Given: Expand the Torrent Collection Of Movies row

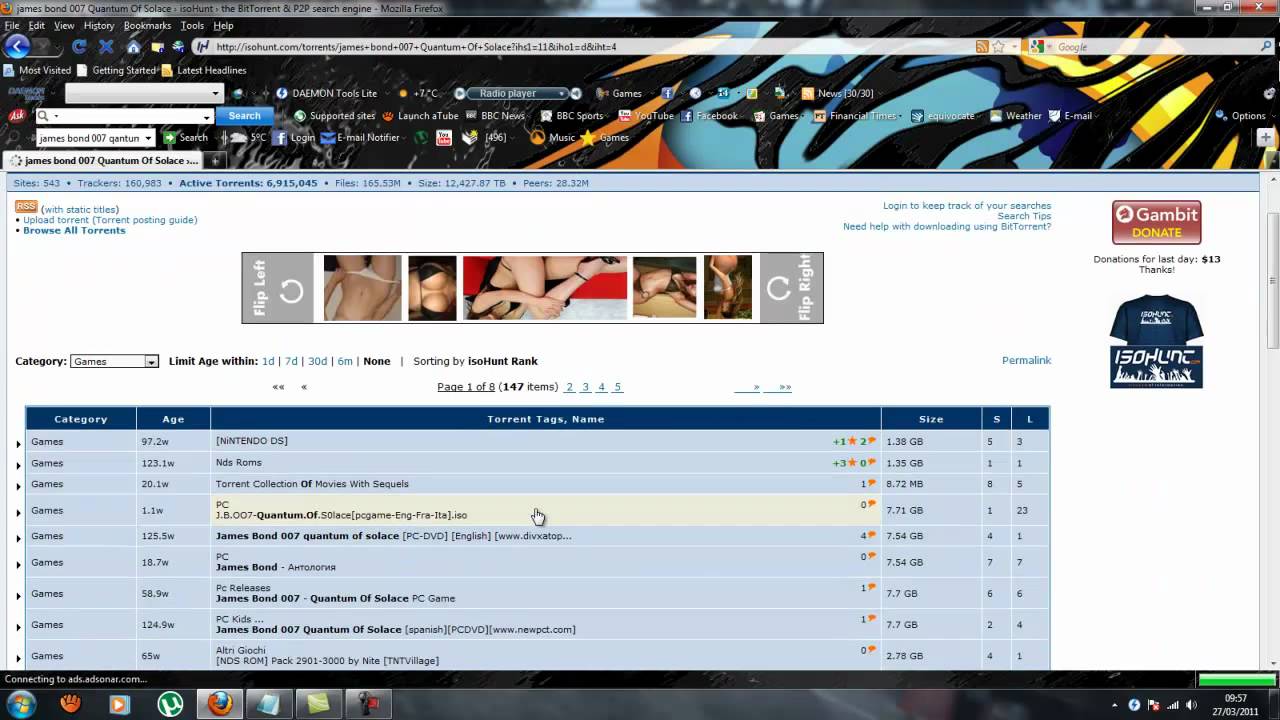Looking at the screenshot, I should tap(18, 486).
